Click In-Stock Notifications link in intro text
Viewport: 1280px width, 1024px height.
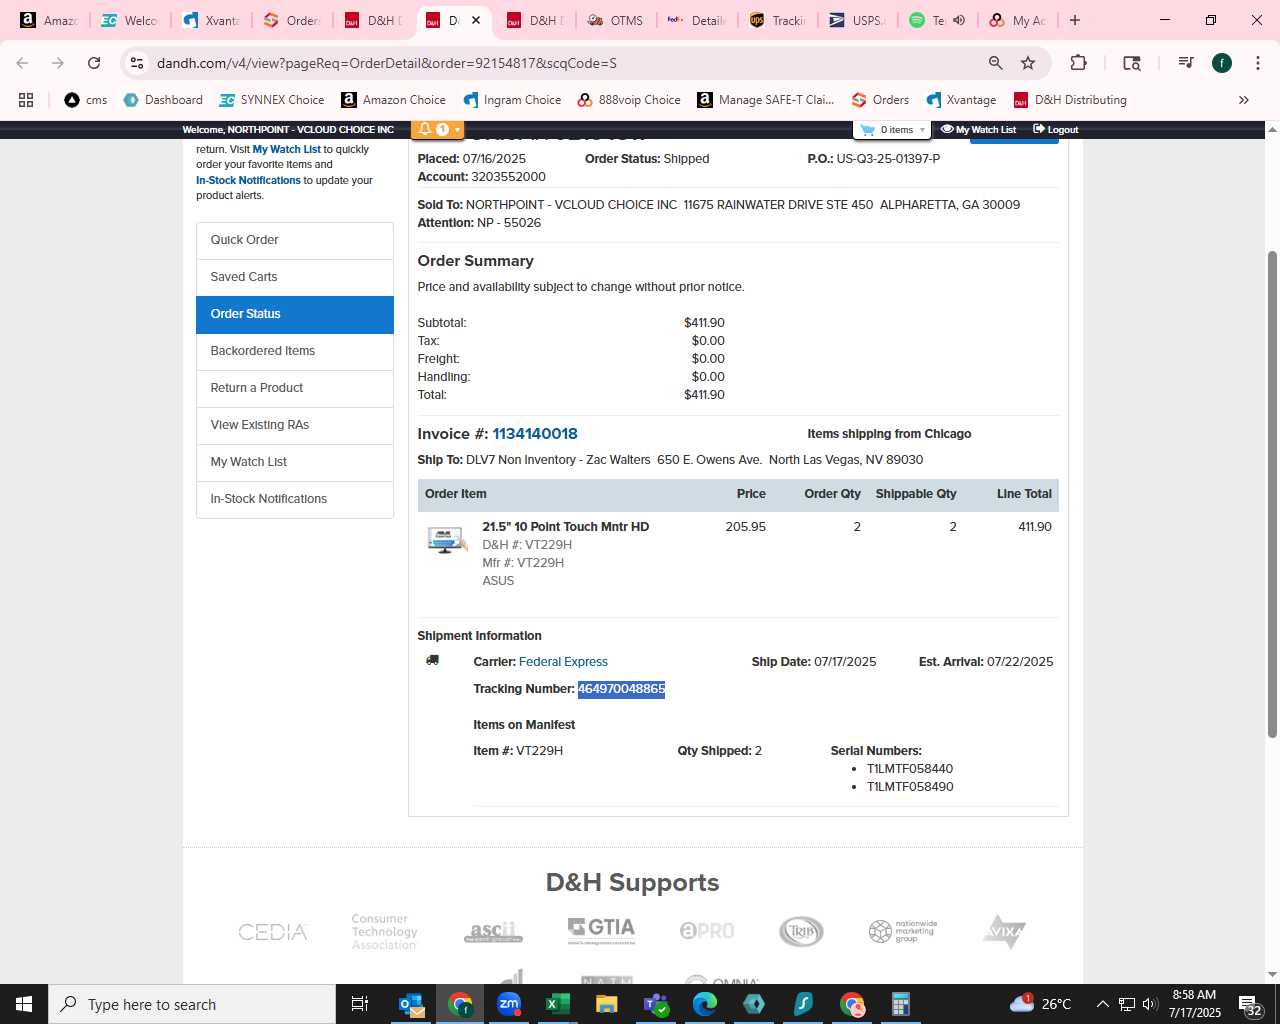(x=248, y=180)
